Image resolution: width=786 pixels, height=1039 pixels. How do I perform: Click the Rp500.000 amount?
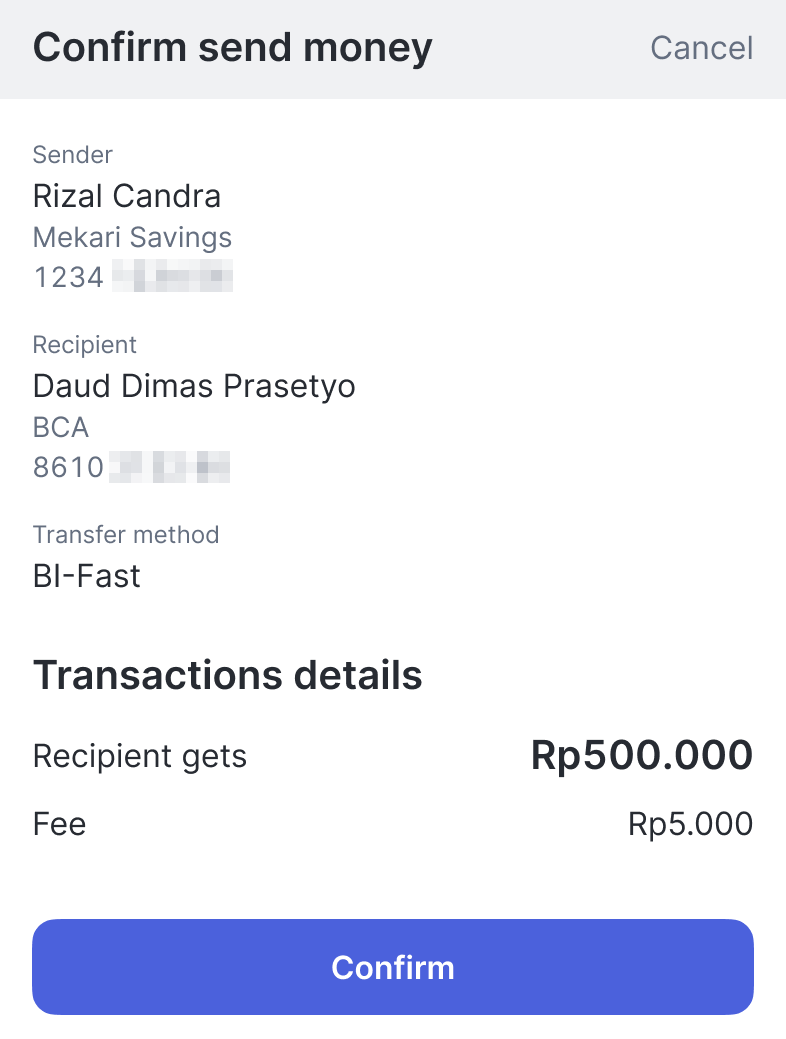click(x=641, y=755)
